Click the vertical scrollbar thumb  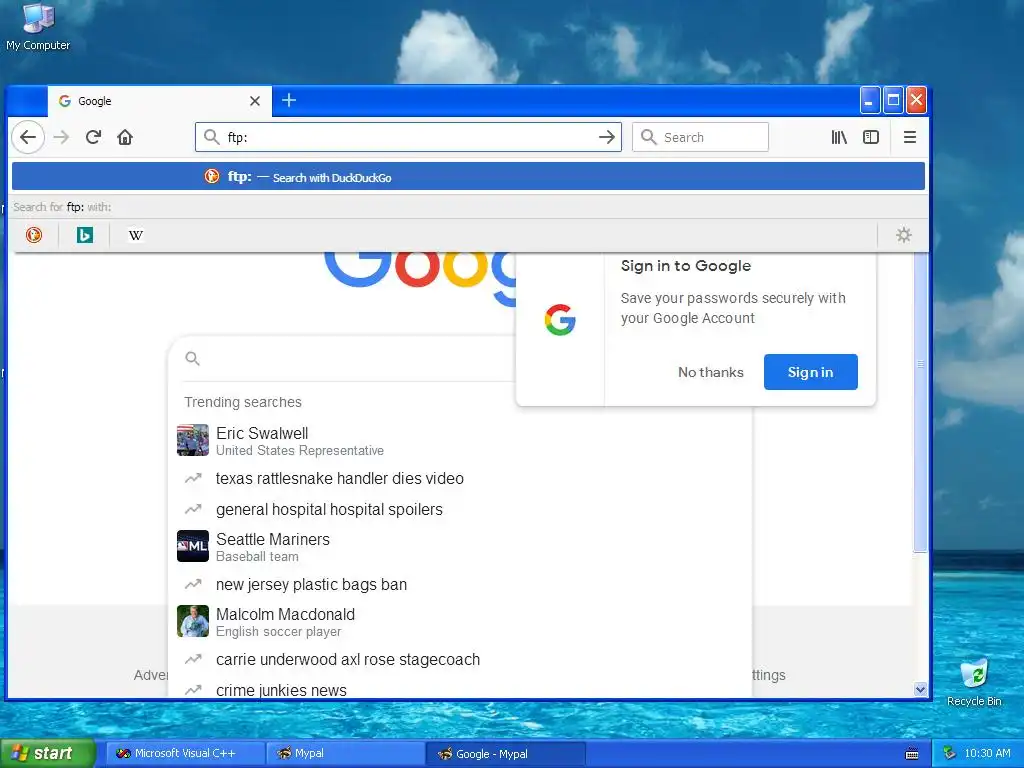click(x=921, y=402)
